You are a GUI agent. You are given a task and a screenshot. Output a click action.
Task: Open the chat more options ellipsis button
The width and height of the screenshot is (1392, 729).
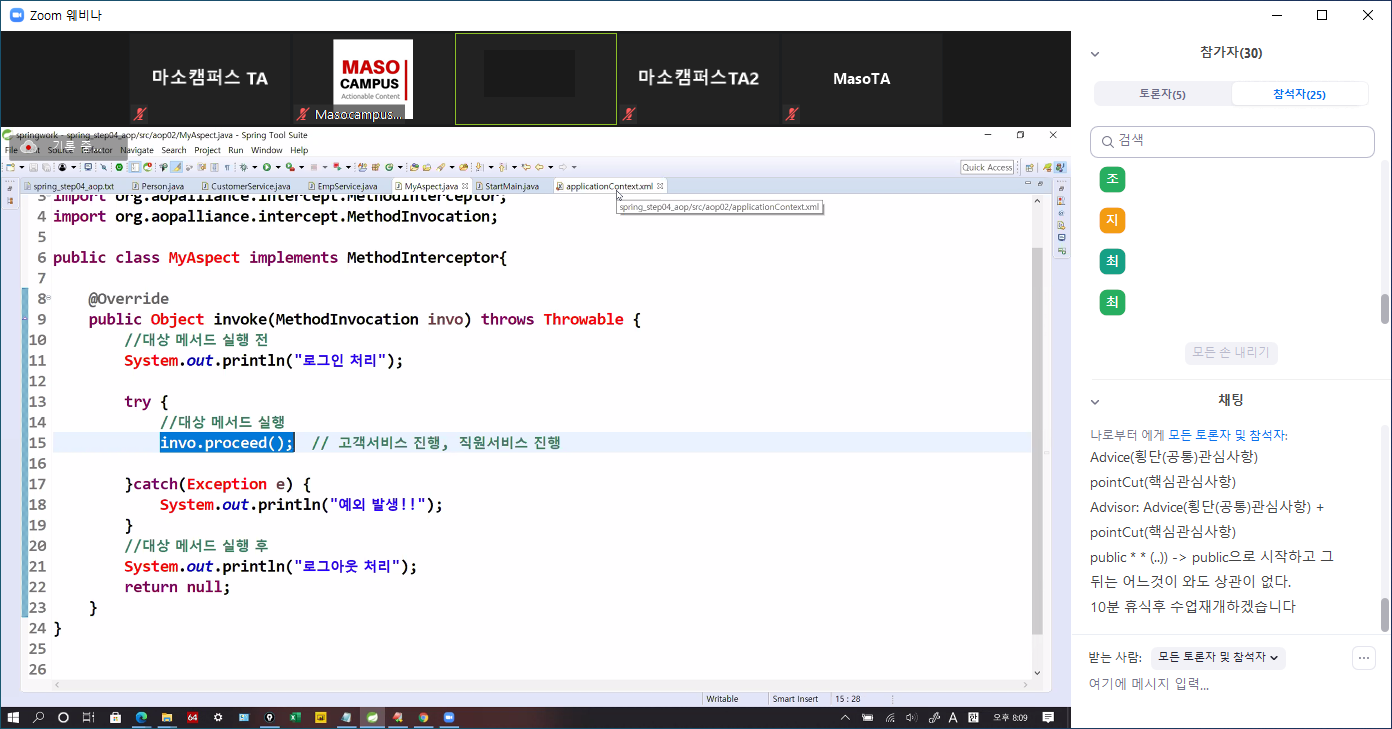click(1363, 657)
